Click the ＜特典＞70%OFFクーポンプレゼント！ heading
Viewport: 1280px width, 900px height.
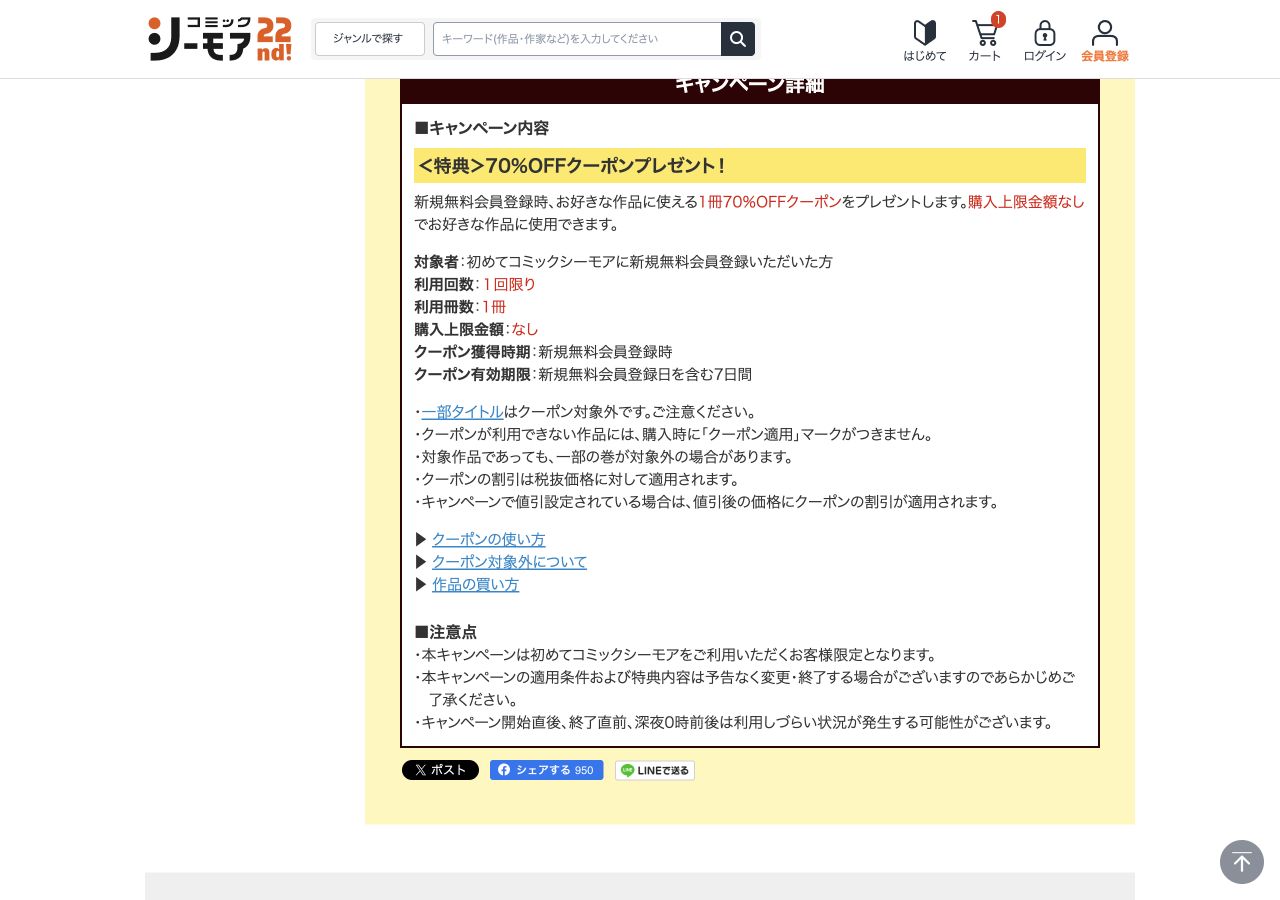(750, 166)
